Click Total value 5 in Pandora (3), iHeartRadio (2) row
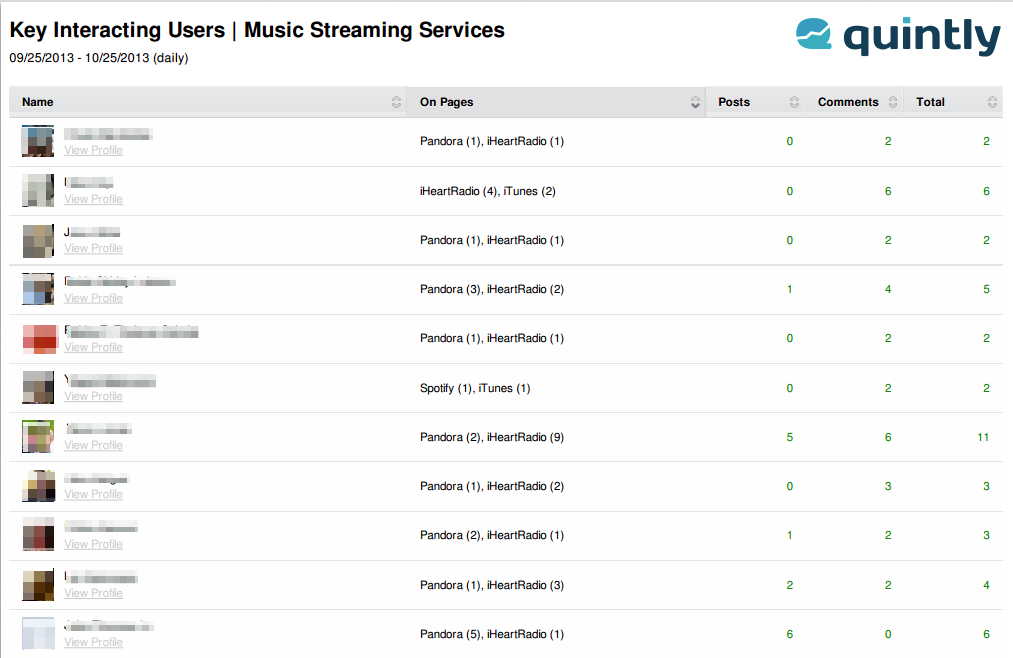Image resolution: width=1013 pixels, height=658 pixels. 986,289
